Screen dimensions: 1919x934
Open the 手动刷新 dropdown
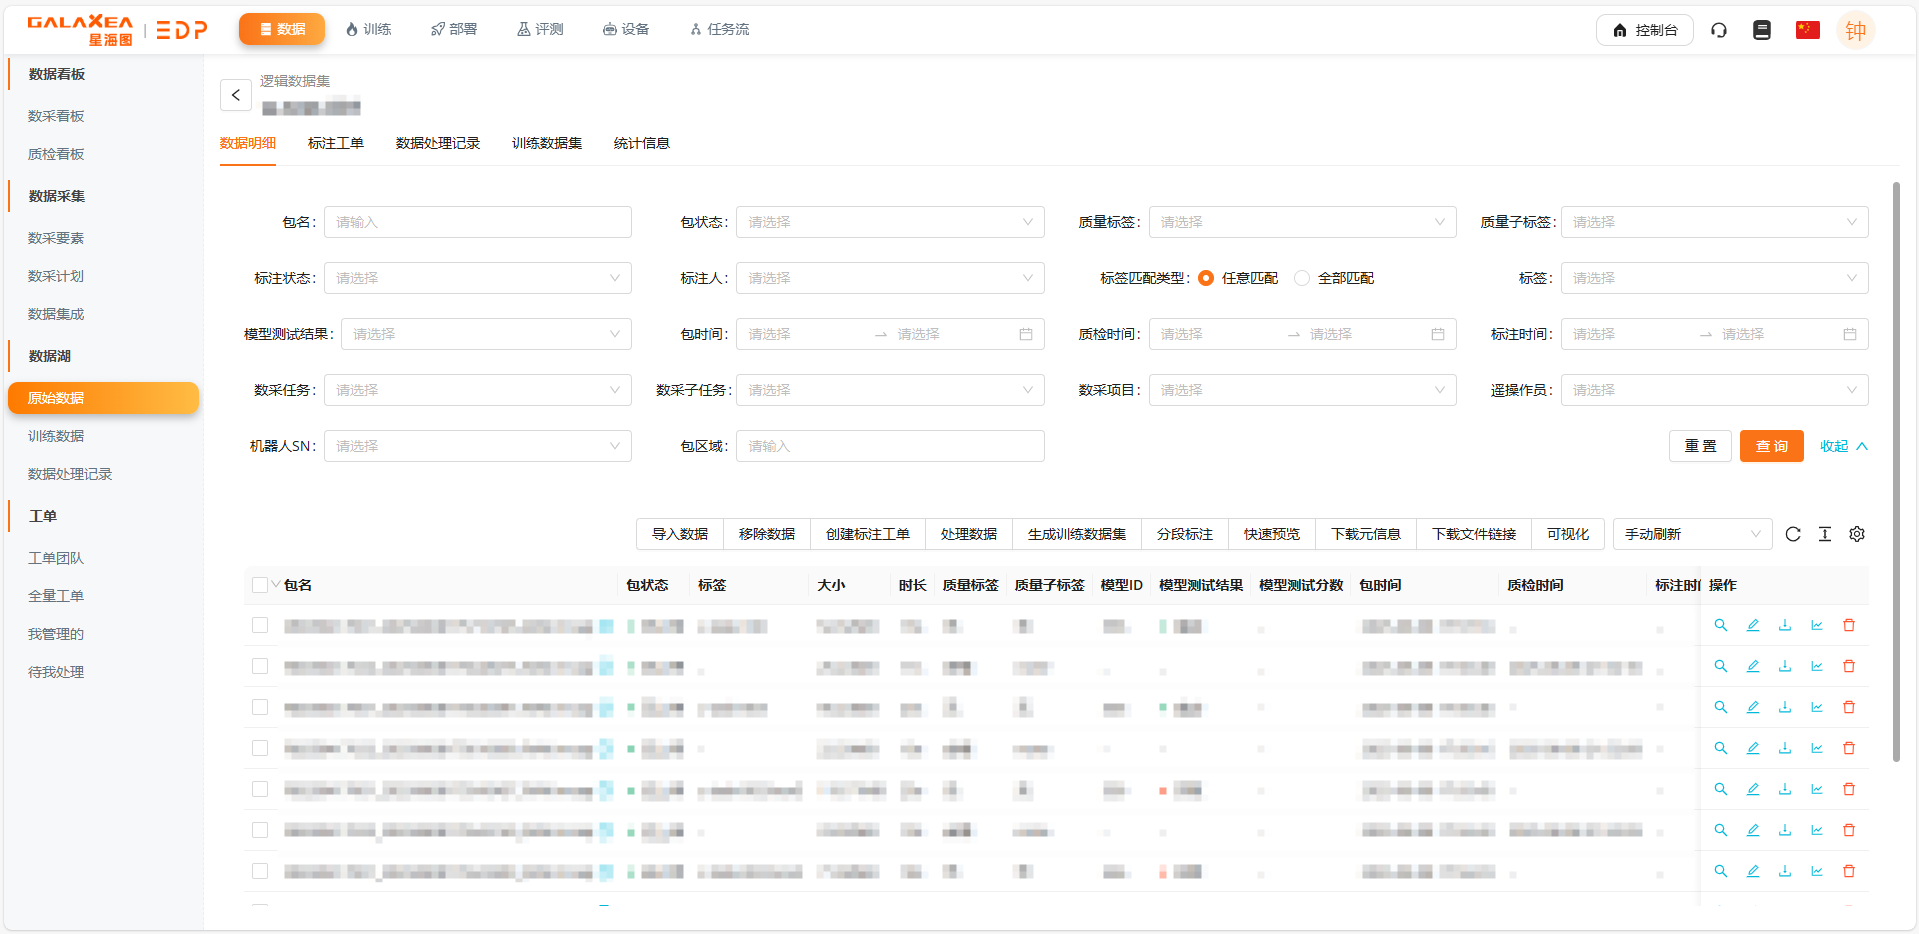tap(1691, 534)
